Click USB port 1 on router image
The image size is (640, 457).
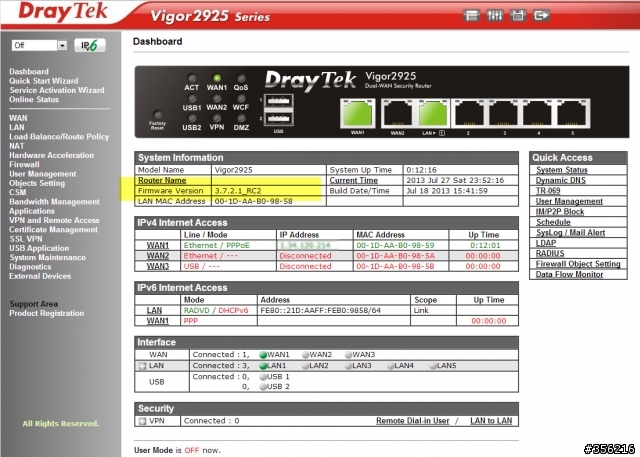click(279, 100)
